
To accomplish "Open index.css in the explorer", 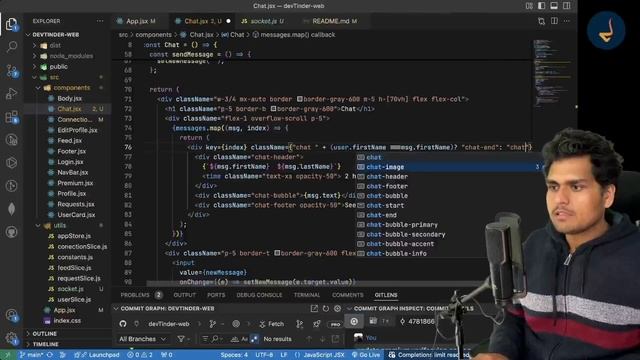I will 67,320.
